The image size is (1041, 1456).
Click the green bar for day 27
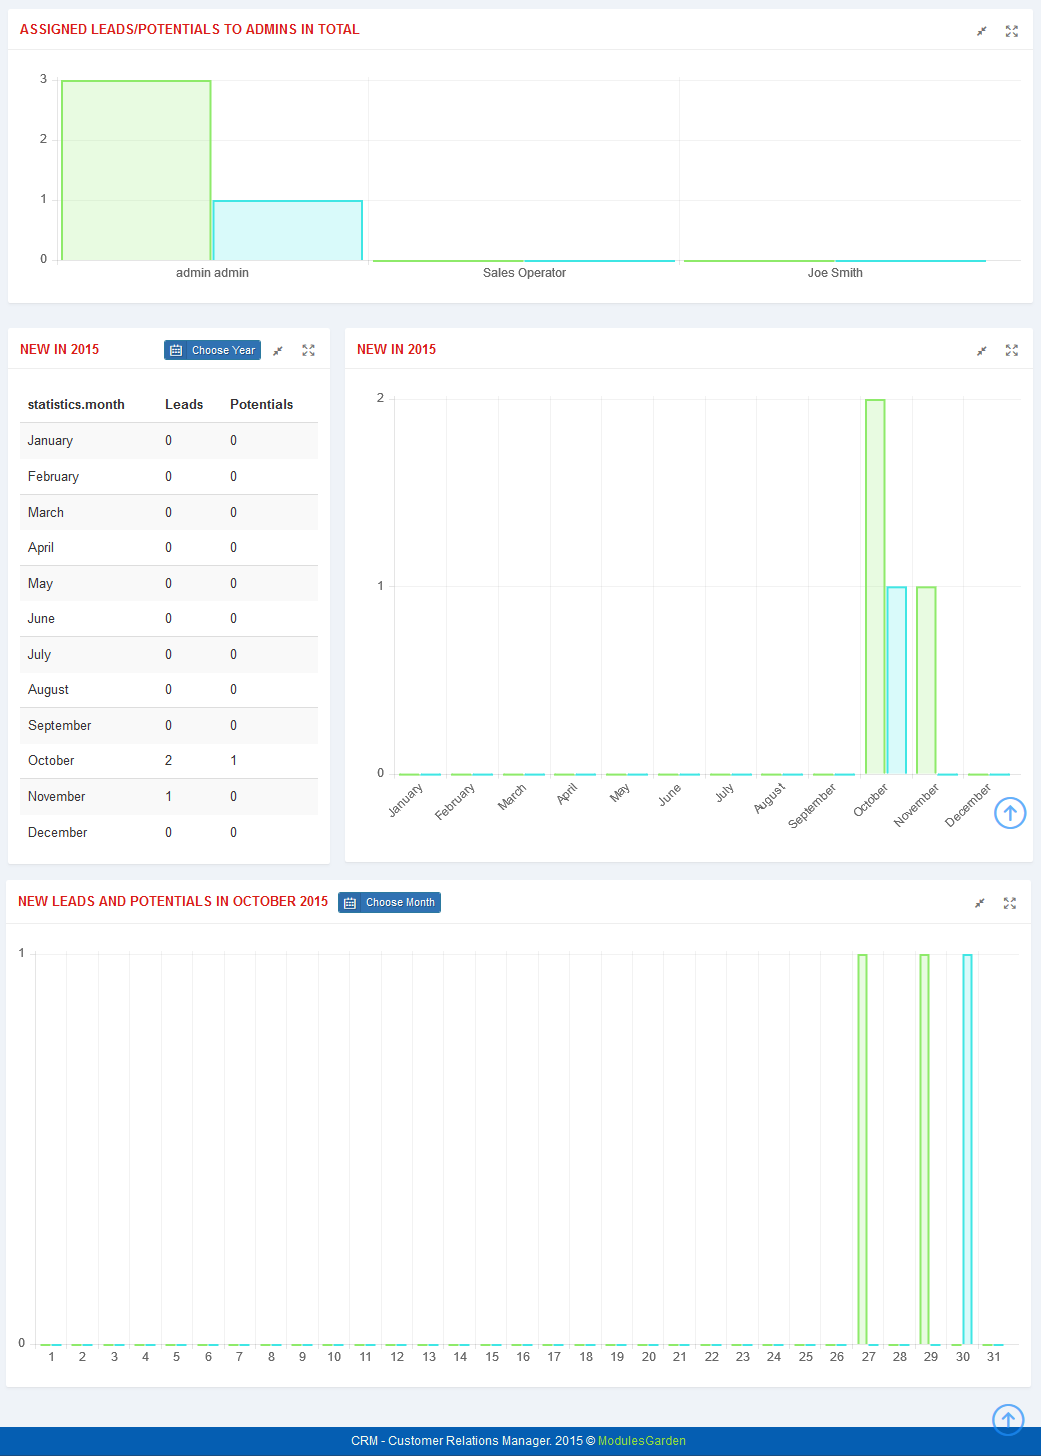tap(862, 1149)
